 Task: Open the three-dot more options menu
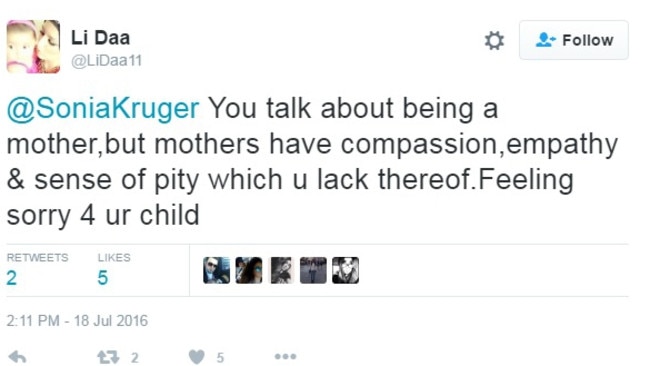tap(285, 356)
